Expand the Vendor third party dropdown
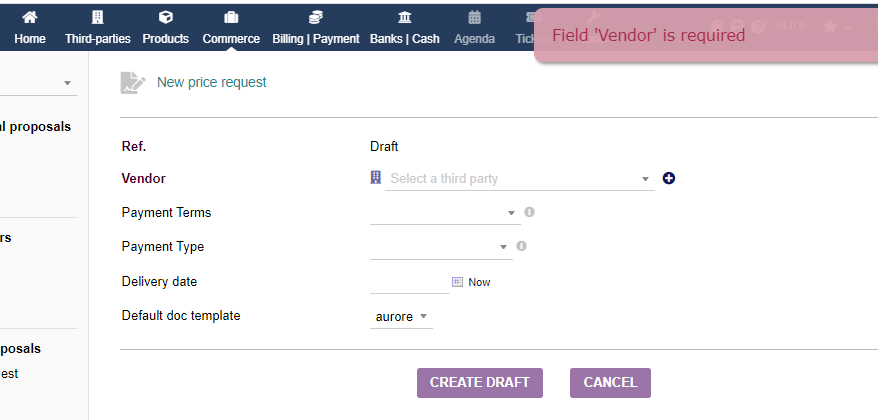Screen dimensions: 878x420 520,179
